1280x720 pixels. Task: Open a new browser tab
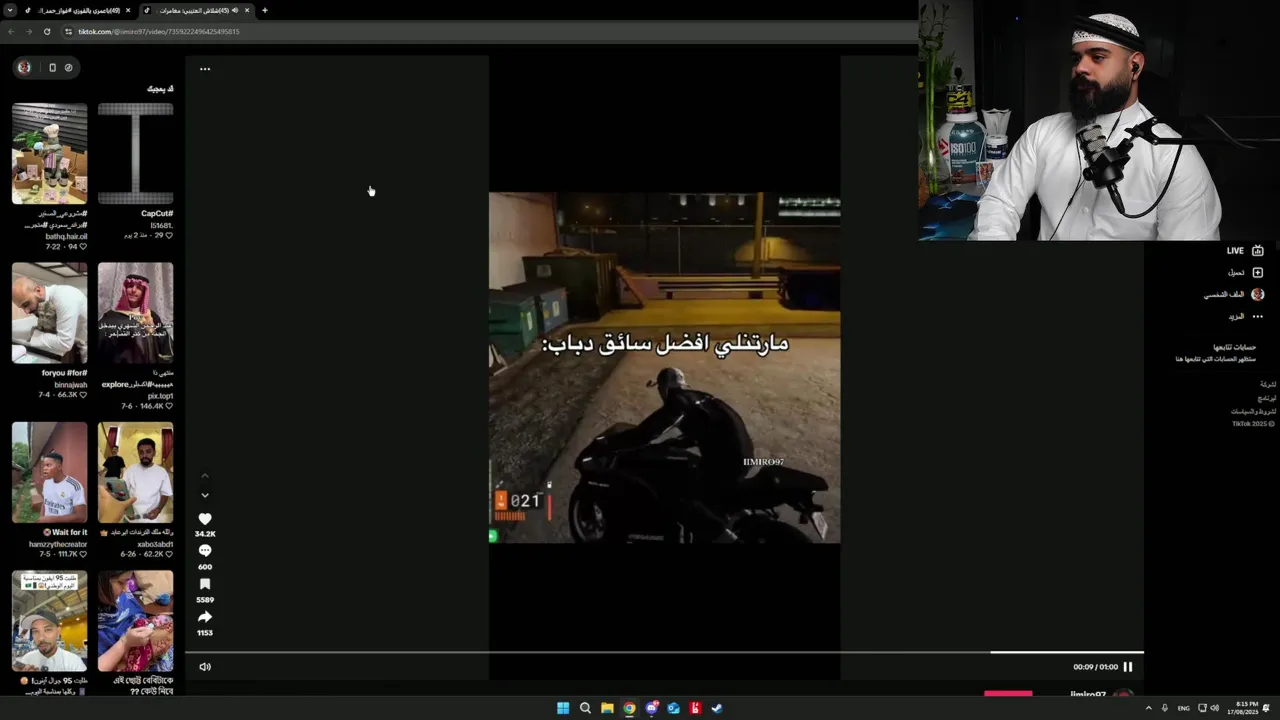point(265,10)
